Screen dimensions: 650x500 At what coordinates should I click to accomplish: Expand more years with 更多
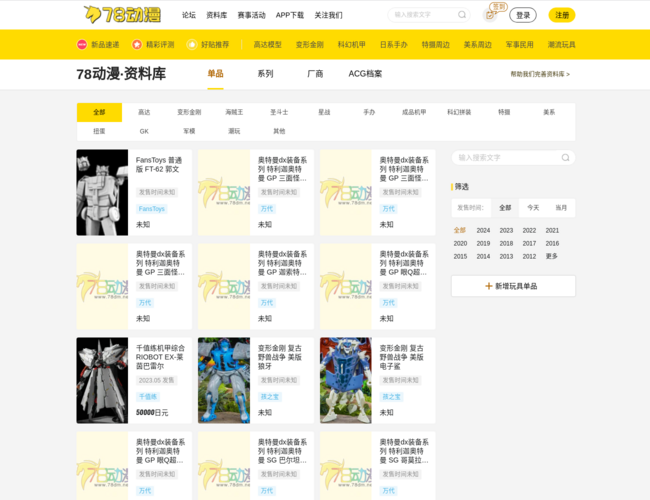click(x=552, y=256)
